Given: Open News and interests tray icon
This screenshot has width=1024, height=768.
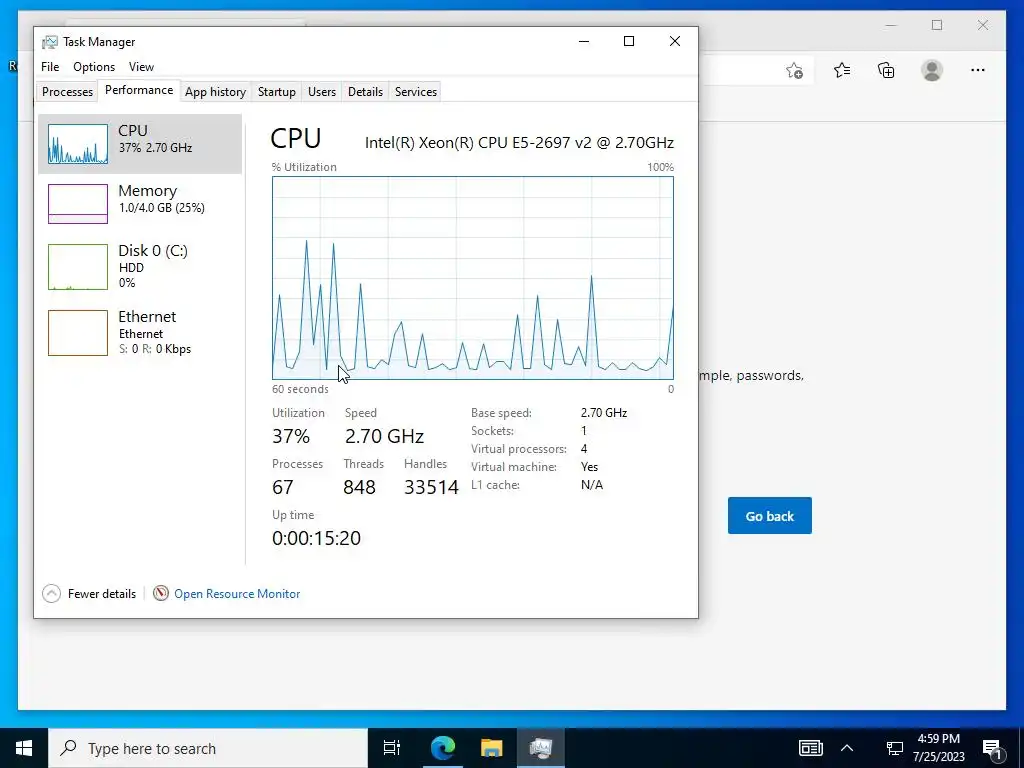Looking at the screenshot, I should 810,748.
